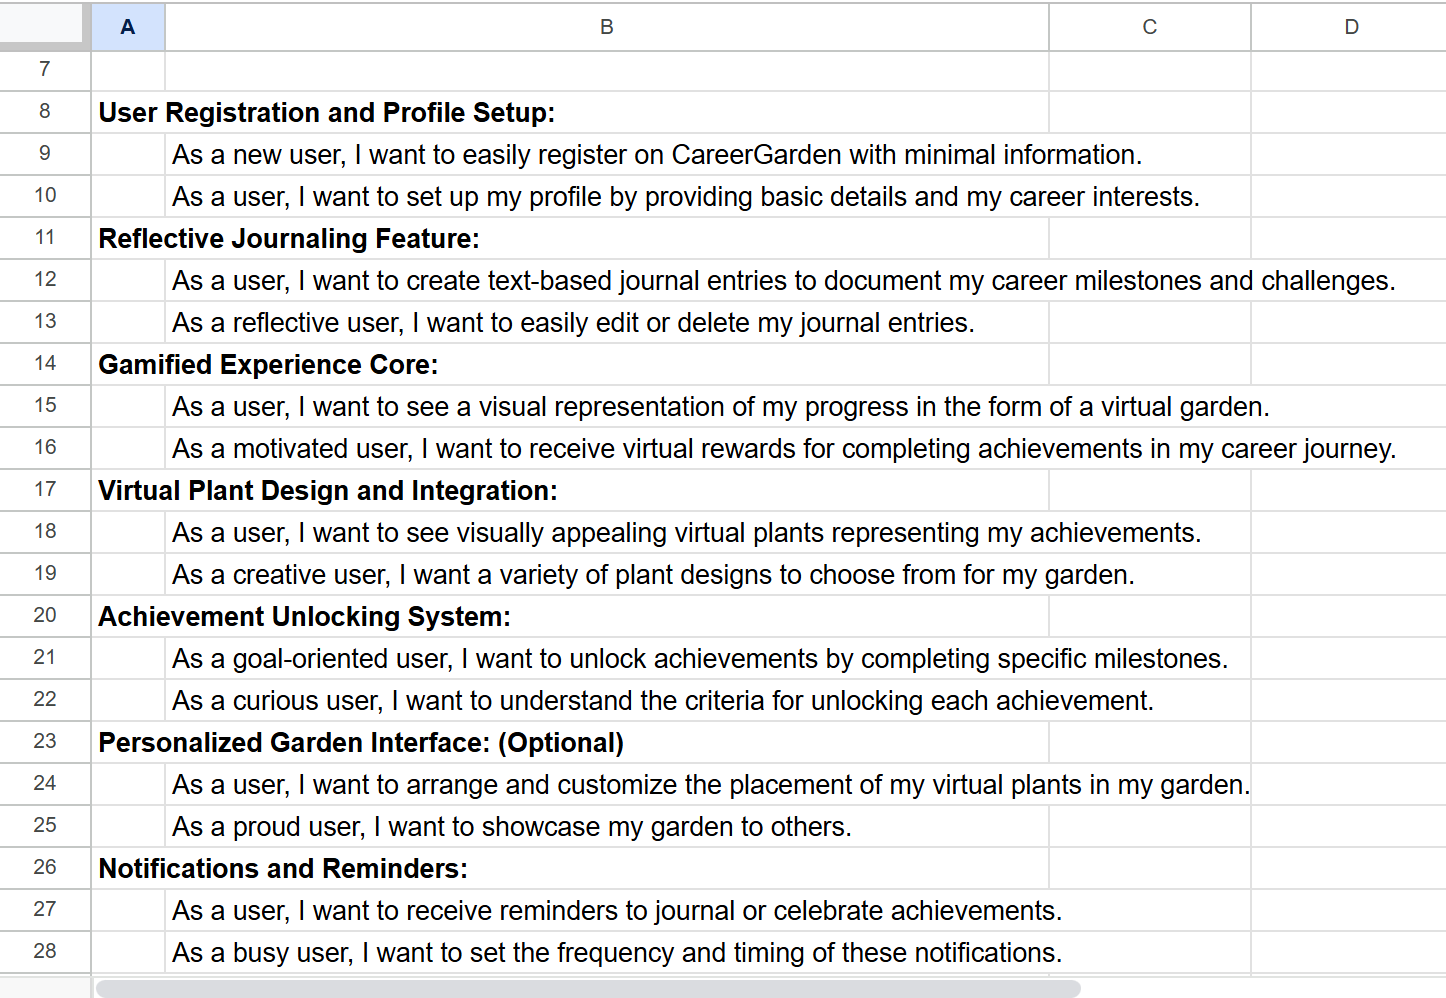Click the horizontal scrollbar at the bottom
1446x998 pixels.
pos(588,988)
